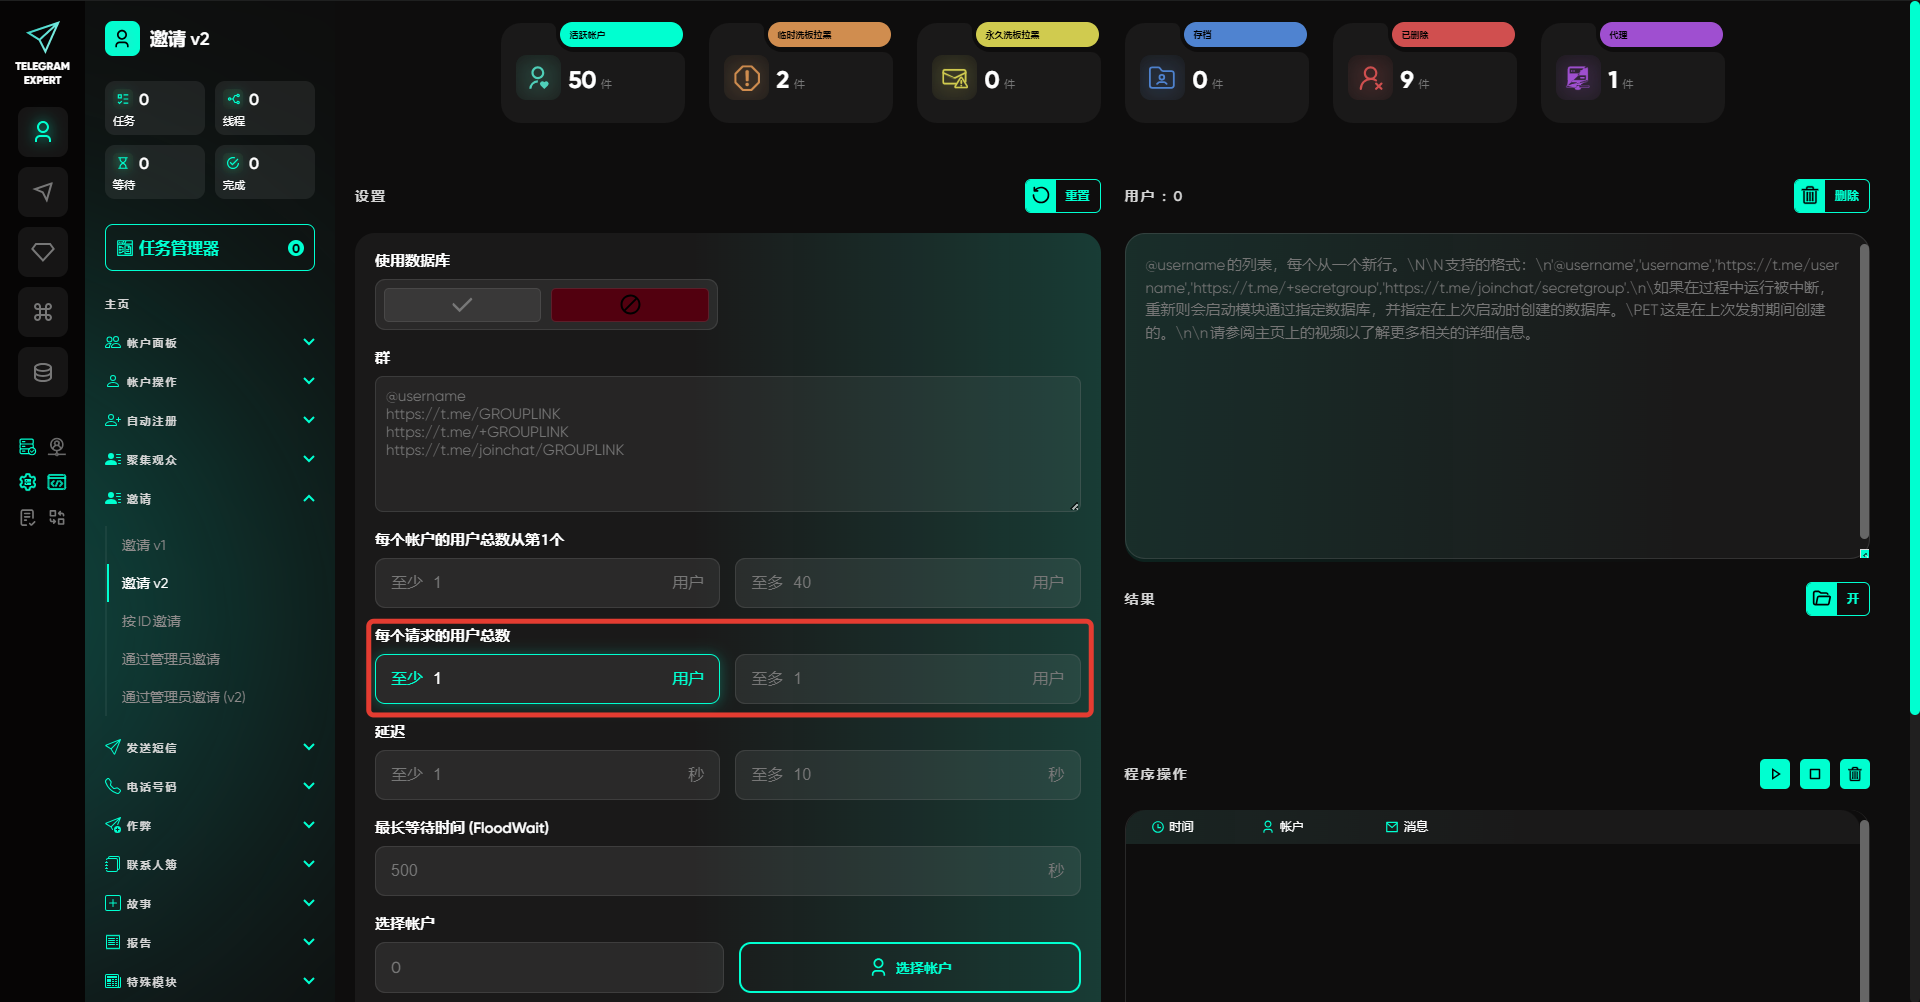Click the paper plane icon in left sidebar
The width and height of the screenshot is (1920, 1002).
pyautogui.click(x=43, y=192)
